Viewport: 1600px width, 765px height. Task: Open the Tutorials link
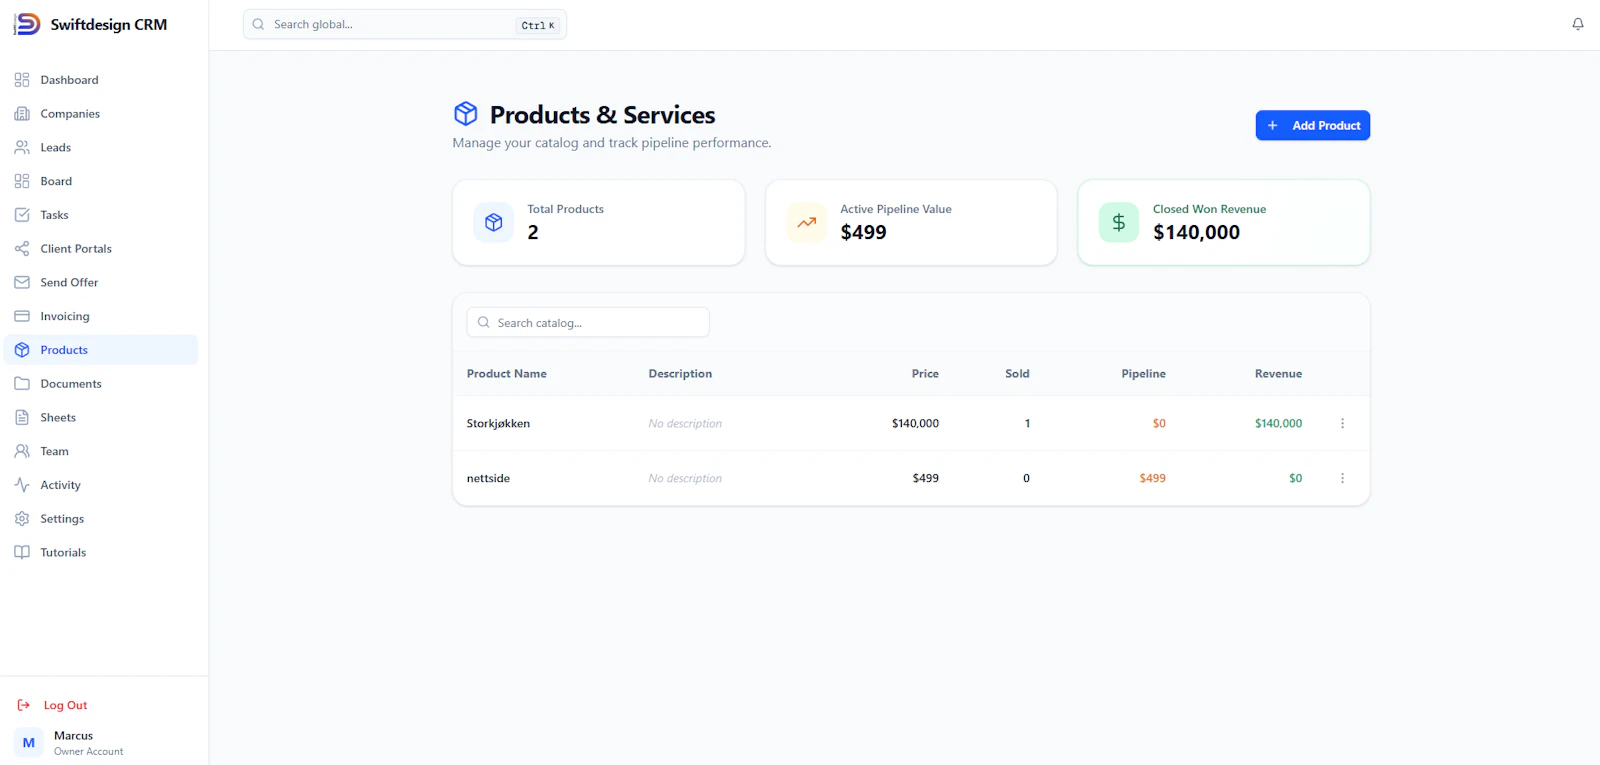101,552
